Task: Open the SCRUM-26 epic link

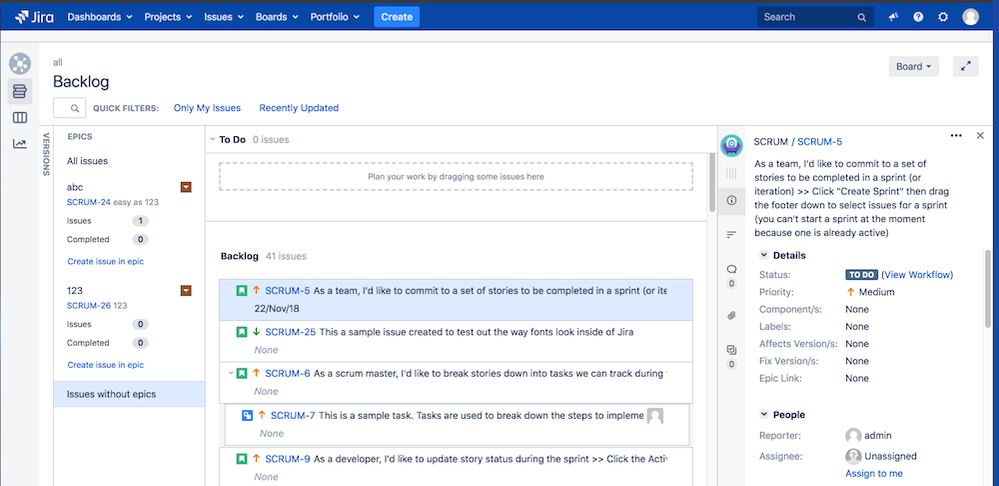Action: click(89, 306)
